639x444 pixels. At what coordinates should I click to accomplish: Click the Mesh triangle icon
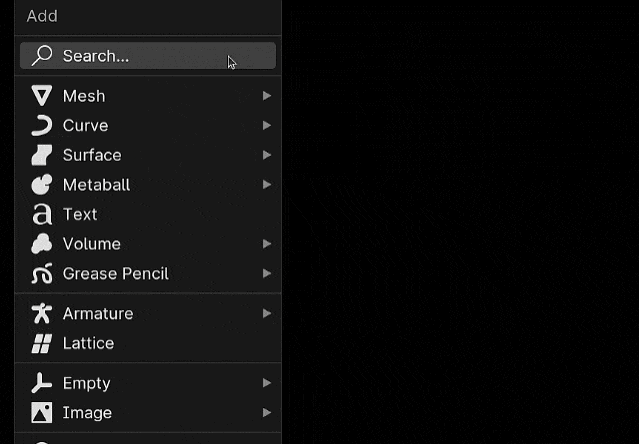pyautogui.click(x=42, y=96)
